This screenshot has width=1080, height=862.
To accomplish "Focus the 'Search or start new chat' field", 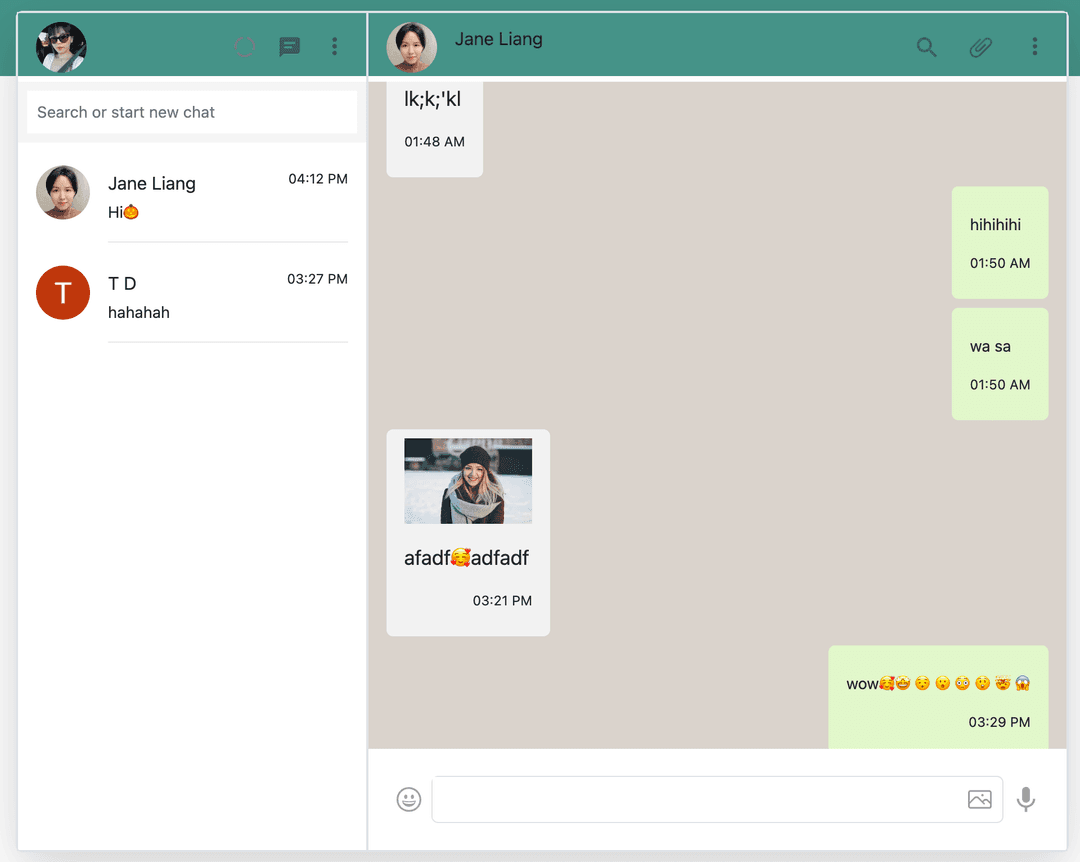I will click(x=192, y=112).
